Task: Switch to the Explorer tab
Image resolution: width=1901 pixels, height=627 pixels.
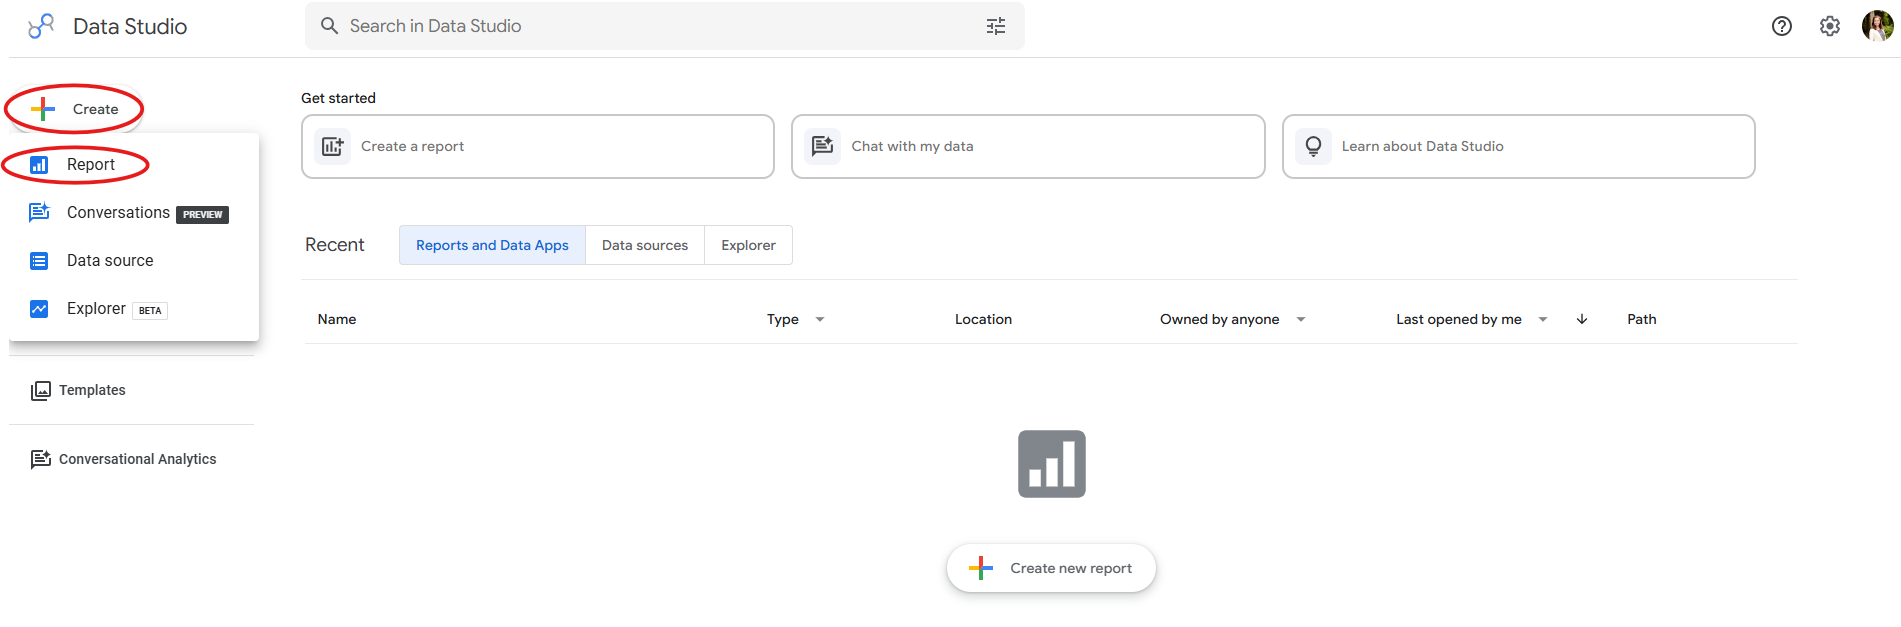Action: (x=748, y=245)
